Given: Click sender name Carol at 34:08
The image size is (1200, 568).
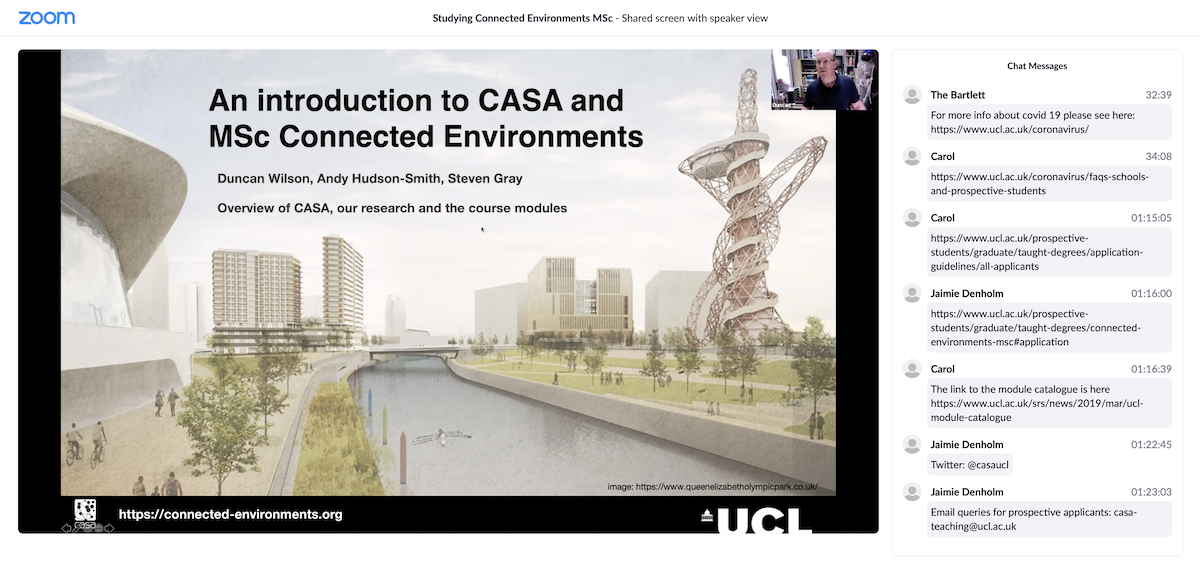Looking at the screenshot, I should tap(942, 156).
